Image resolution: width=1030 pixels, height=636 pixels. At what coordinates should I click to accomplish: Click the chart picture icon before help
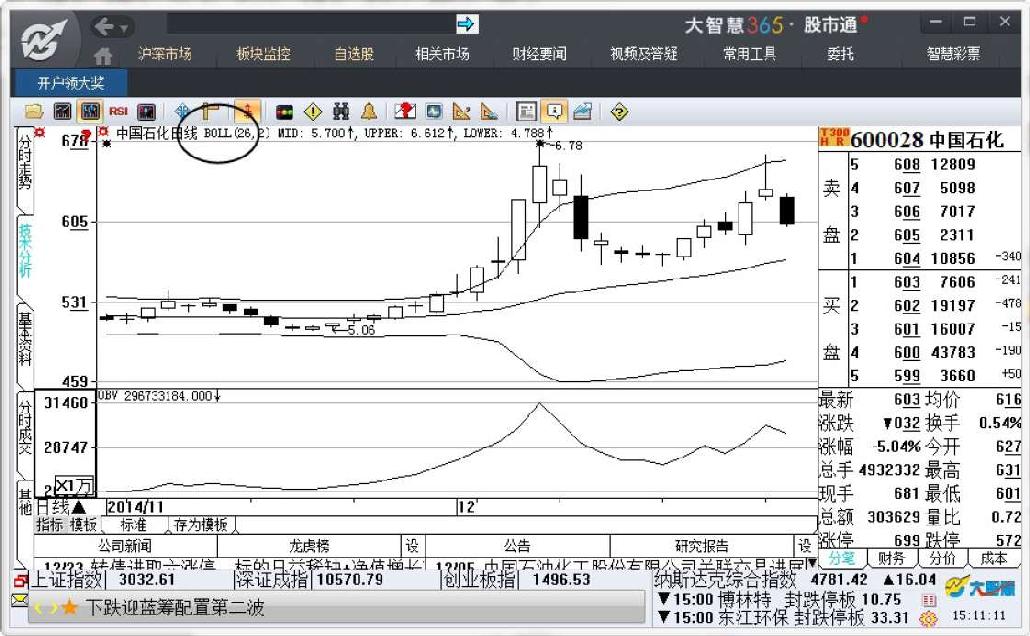[x=583, y=112]
